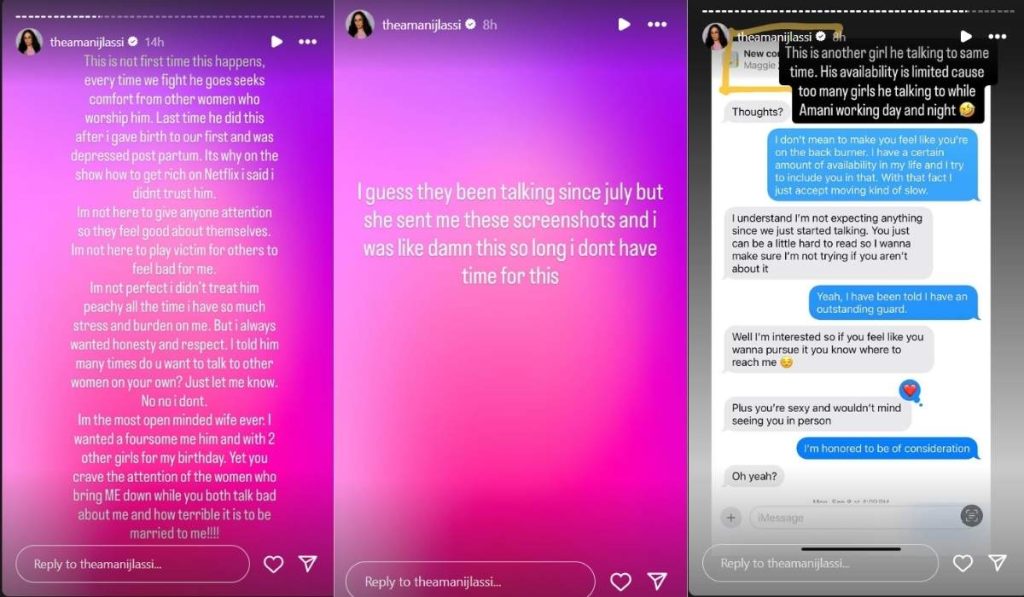Open three-dot menu on the middle story
This screenshot has width=1024, height=597.
[657, 25]
